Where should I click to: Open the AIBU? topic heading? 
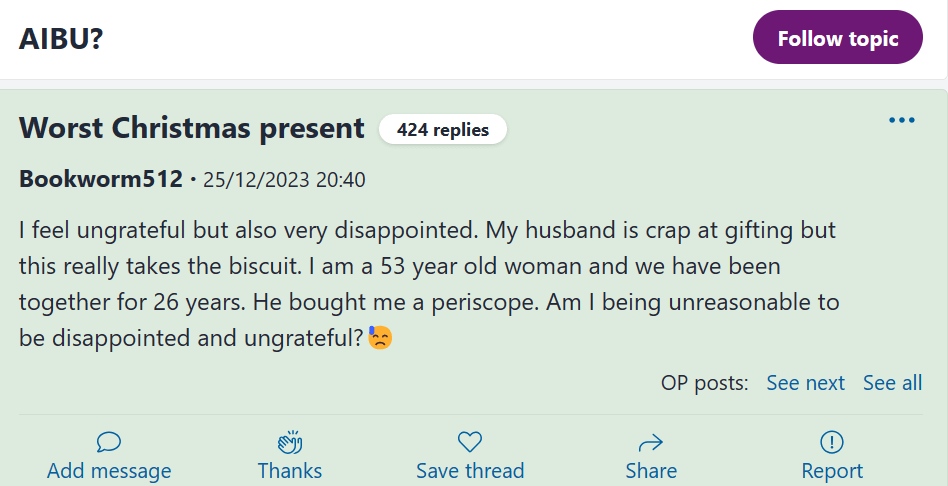point(61,38)
